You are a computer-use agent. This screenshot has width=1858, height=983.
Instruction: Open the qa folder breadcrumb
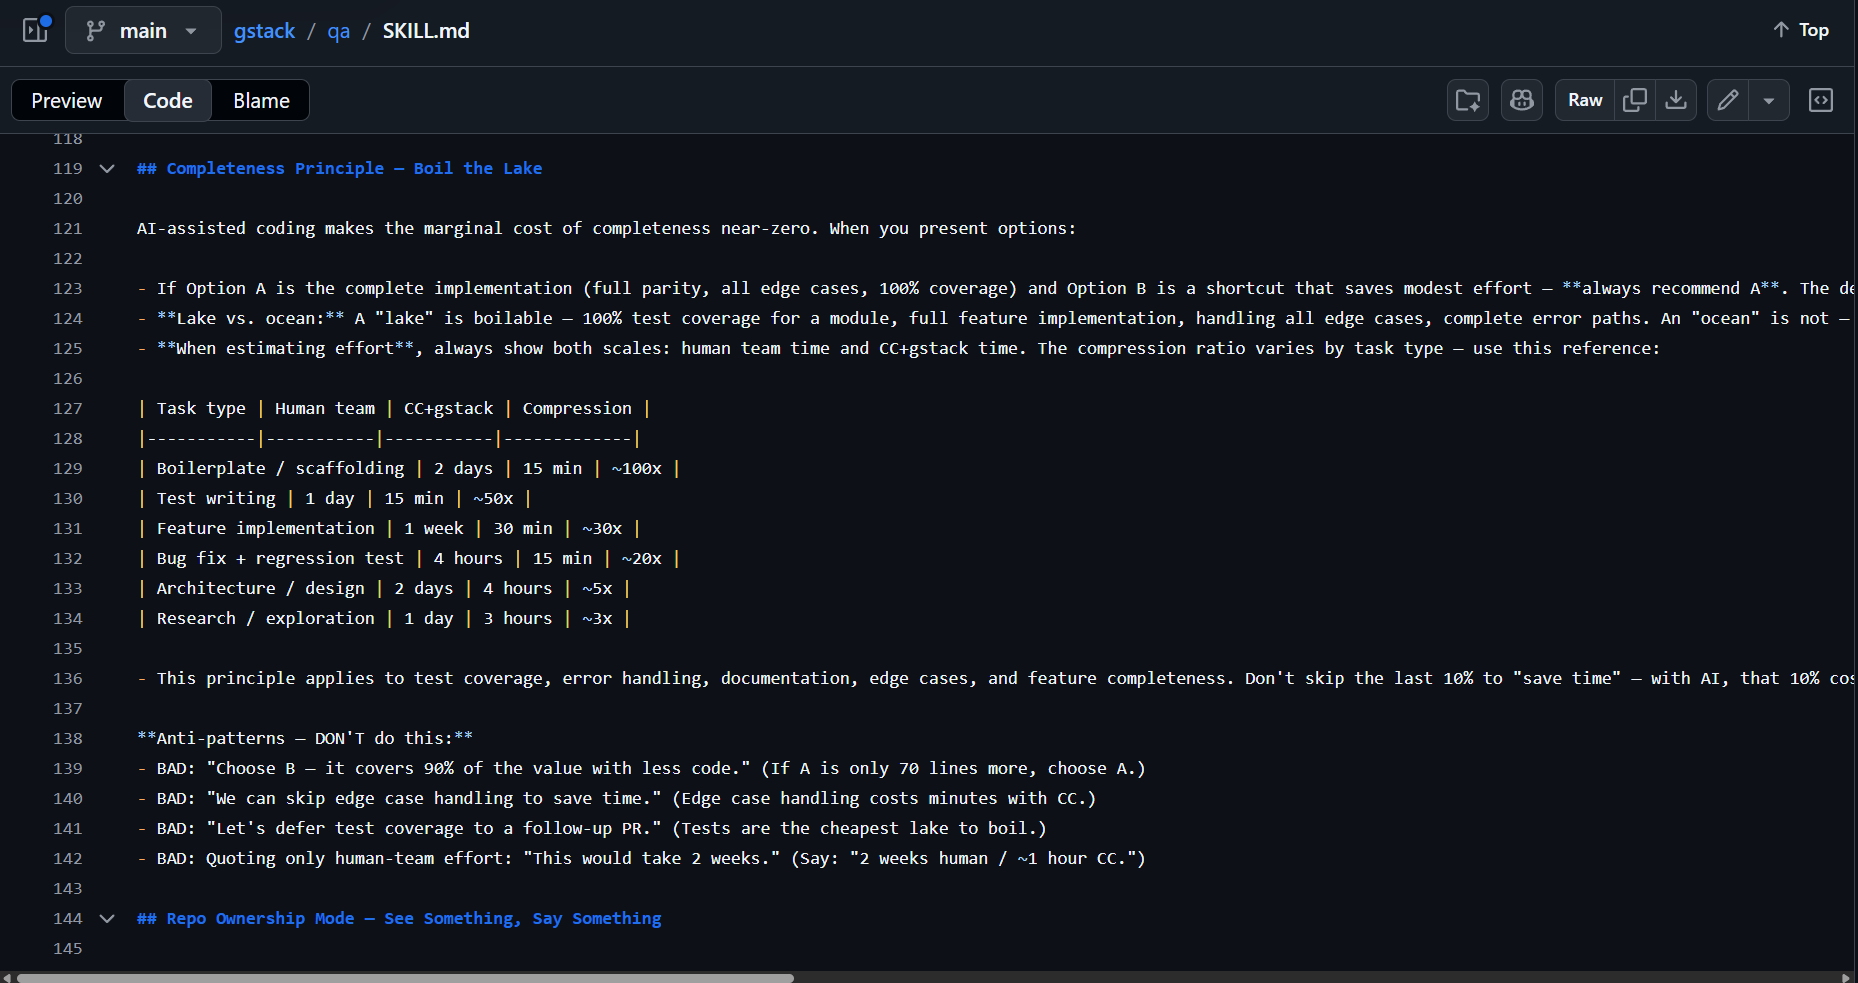tap(338, 31)
